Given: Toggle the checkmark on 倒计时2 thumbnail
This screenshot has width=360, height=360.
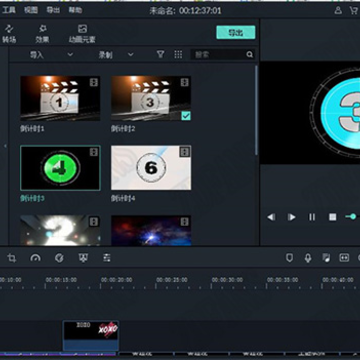Looking at the screenshot, I should (186, 116).
